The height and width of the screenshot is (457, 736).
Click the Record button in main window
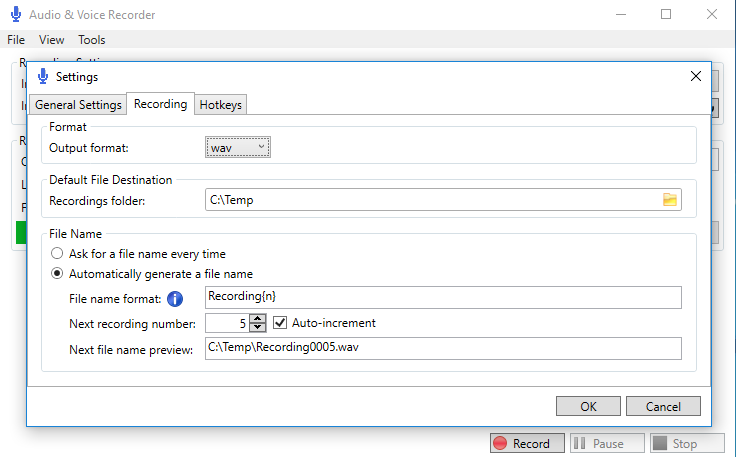527,443
